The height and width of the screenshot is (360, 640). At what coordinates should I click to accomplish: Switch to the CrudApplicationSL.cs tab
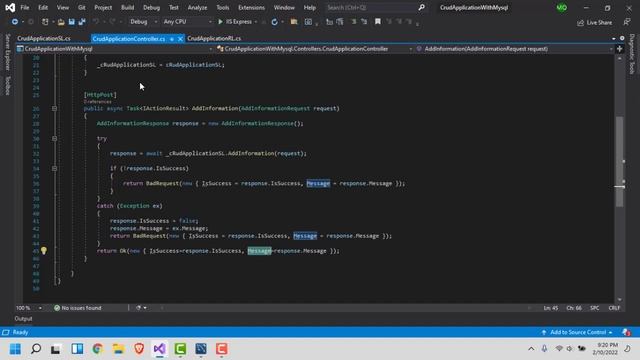point(44,38)
